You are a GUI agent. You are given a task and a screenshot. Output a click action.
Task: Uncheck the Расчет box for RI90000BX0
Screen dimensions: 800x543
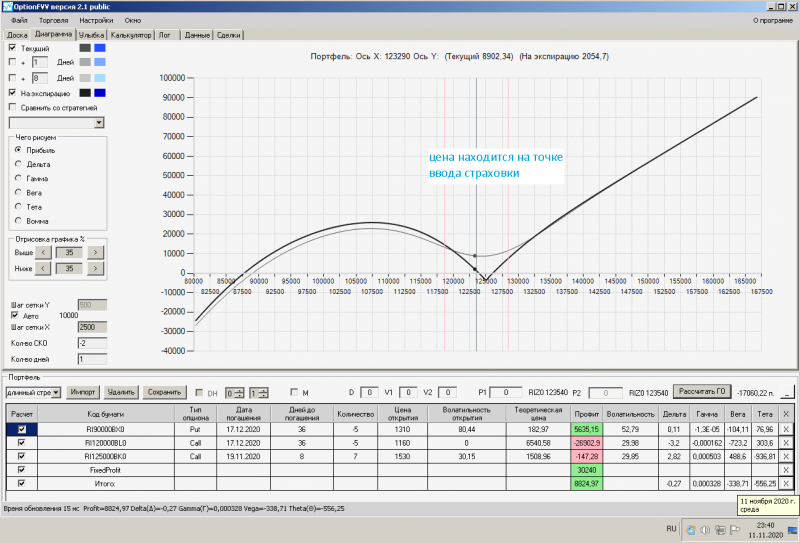click(x=22, y=429)
